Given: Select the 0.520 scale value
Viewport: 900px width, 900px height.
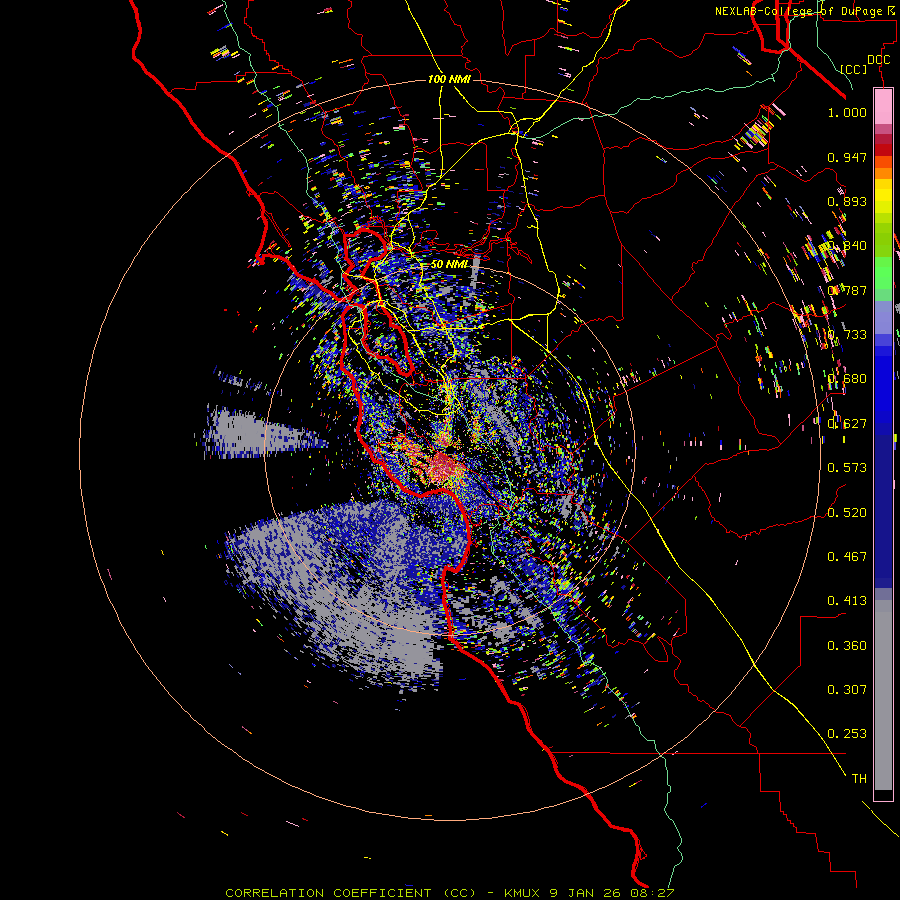Looking at the screenshot, I should [x=847, y=513].
